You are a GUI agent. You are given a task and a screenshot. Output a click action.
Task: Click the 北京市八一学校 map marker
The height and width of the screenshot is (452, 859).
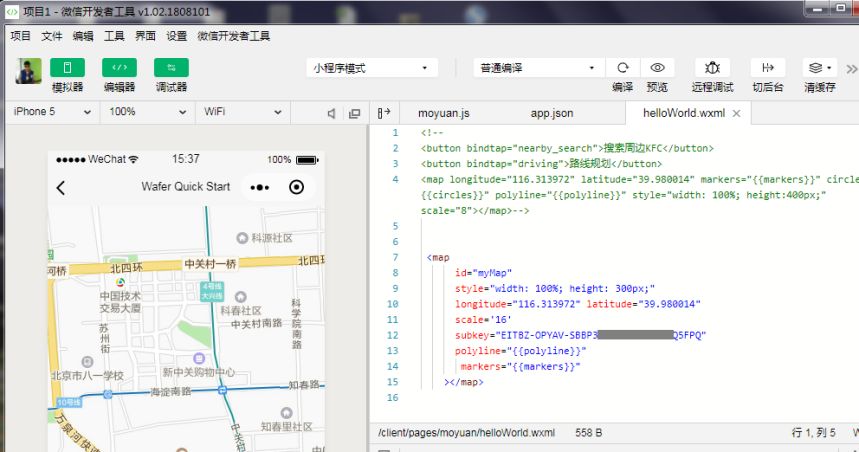(x=87, y=362)
